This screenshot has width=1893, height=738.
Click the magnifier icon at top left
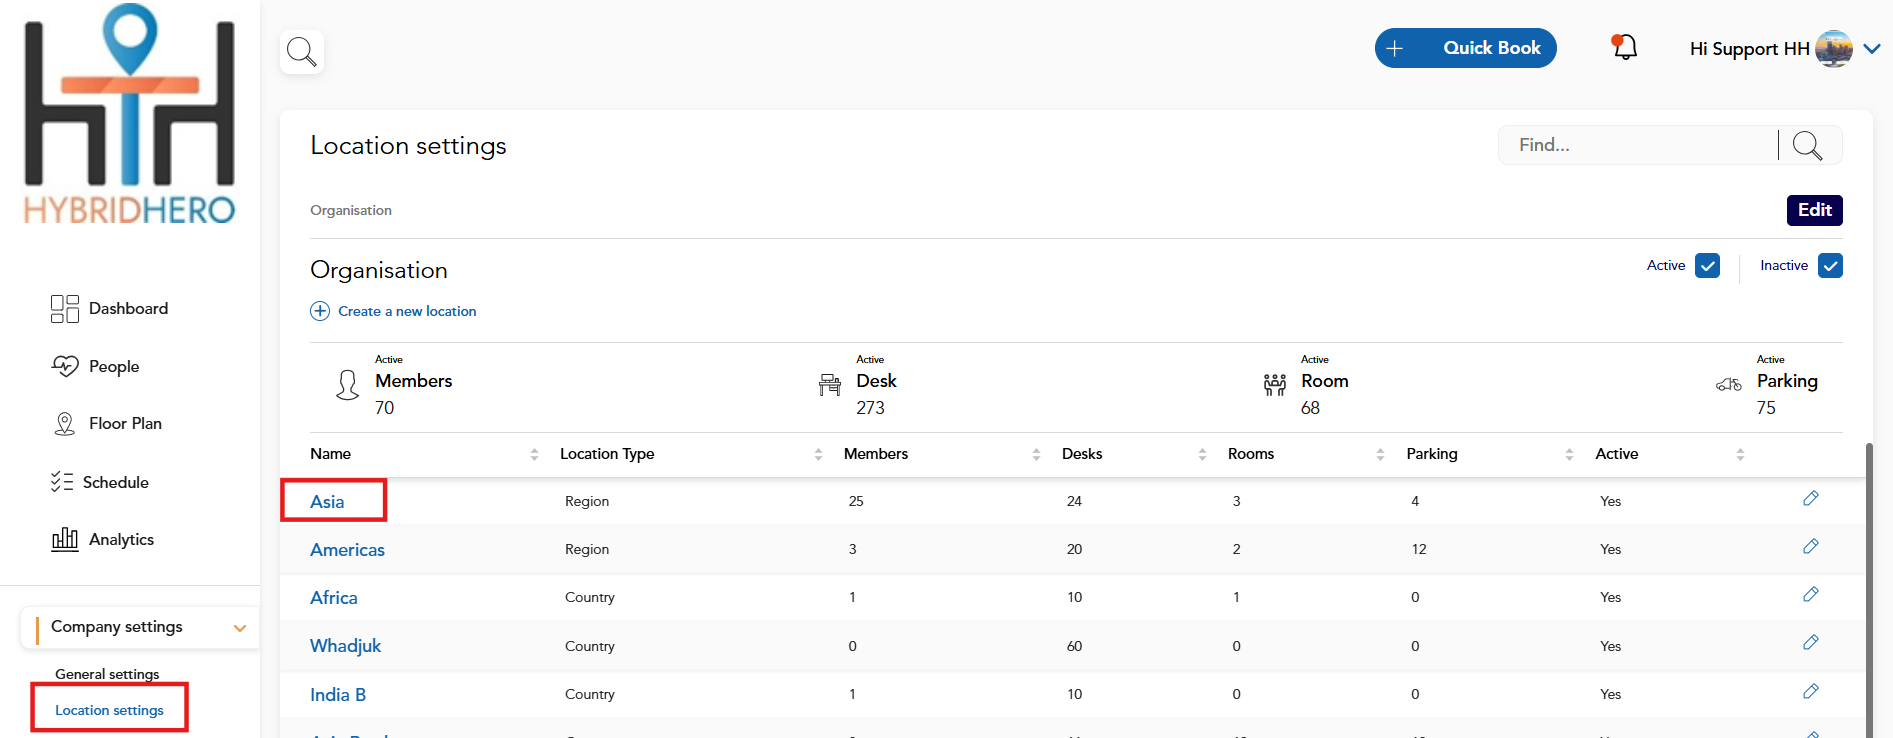[302, 51]
